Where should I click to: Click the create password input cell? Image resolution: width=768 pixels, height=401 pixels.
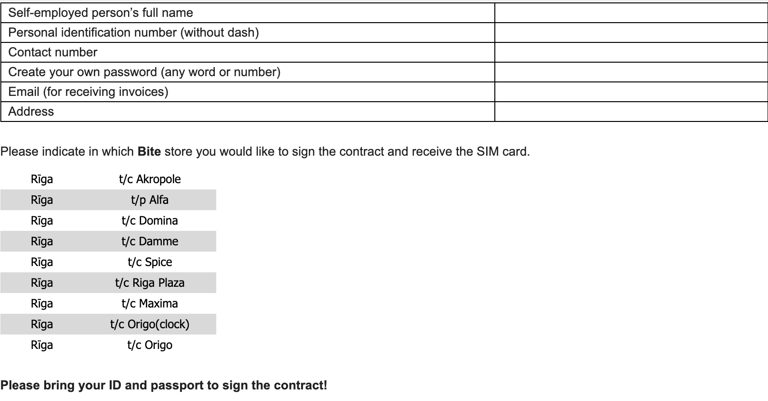point(631,72)
